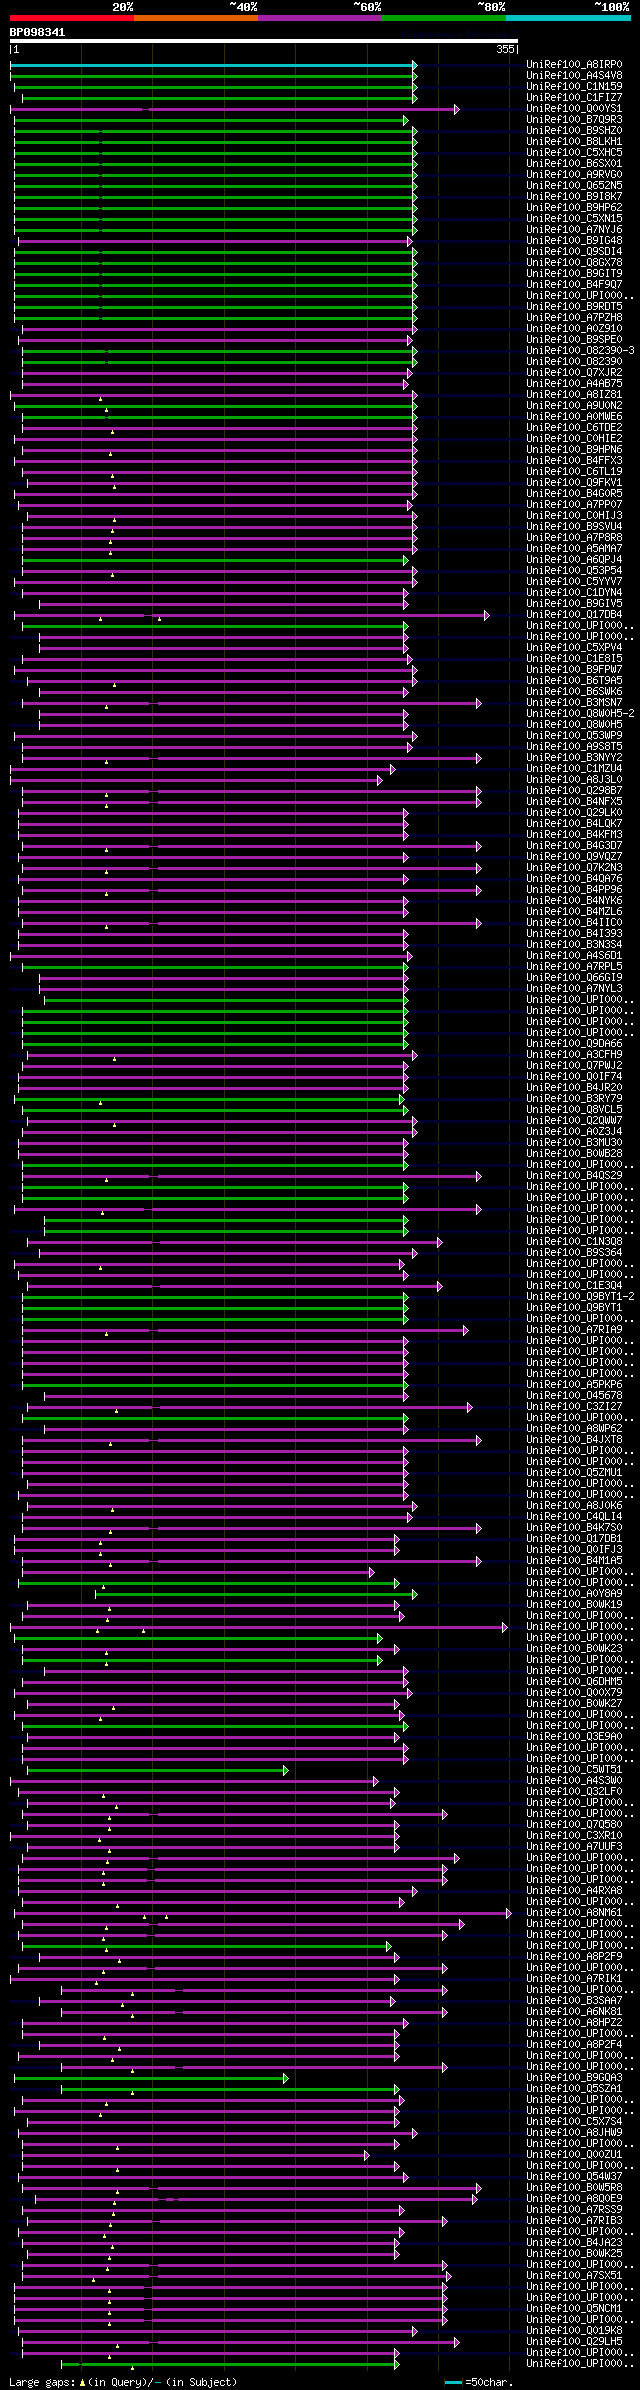Select label UniRef100_B6SX01
Screen dimensions: 640x2390
tap(574, 164)
